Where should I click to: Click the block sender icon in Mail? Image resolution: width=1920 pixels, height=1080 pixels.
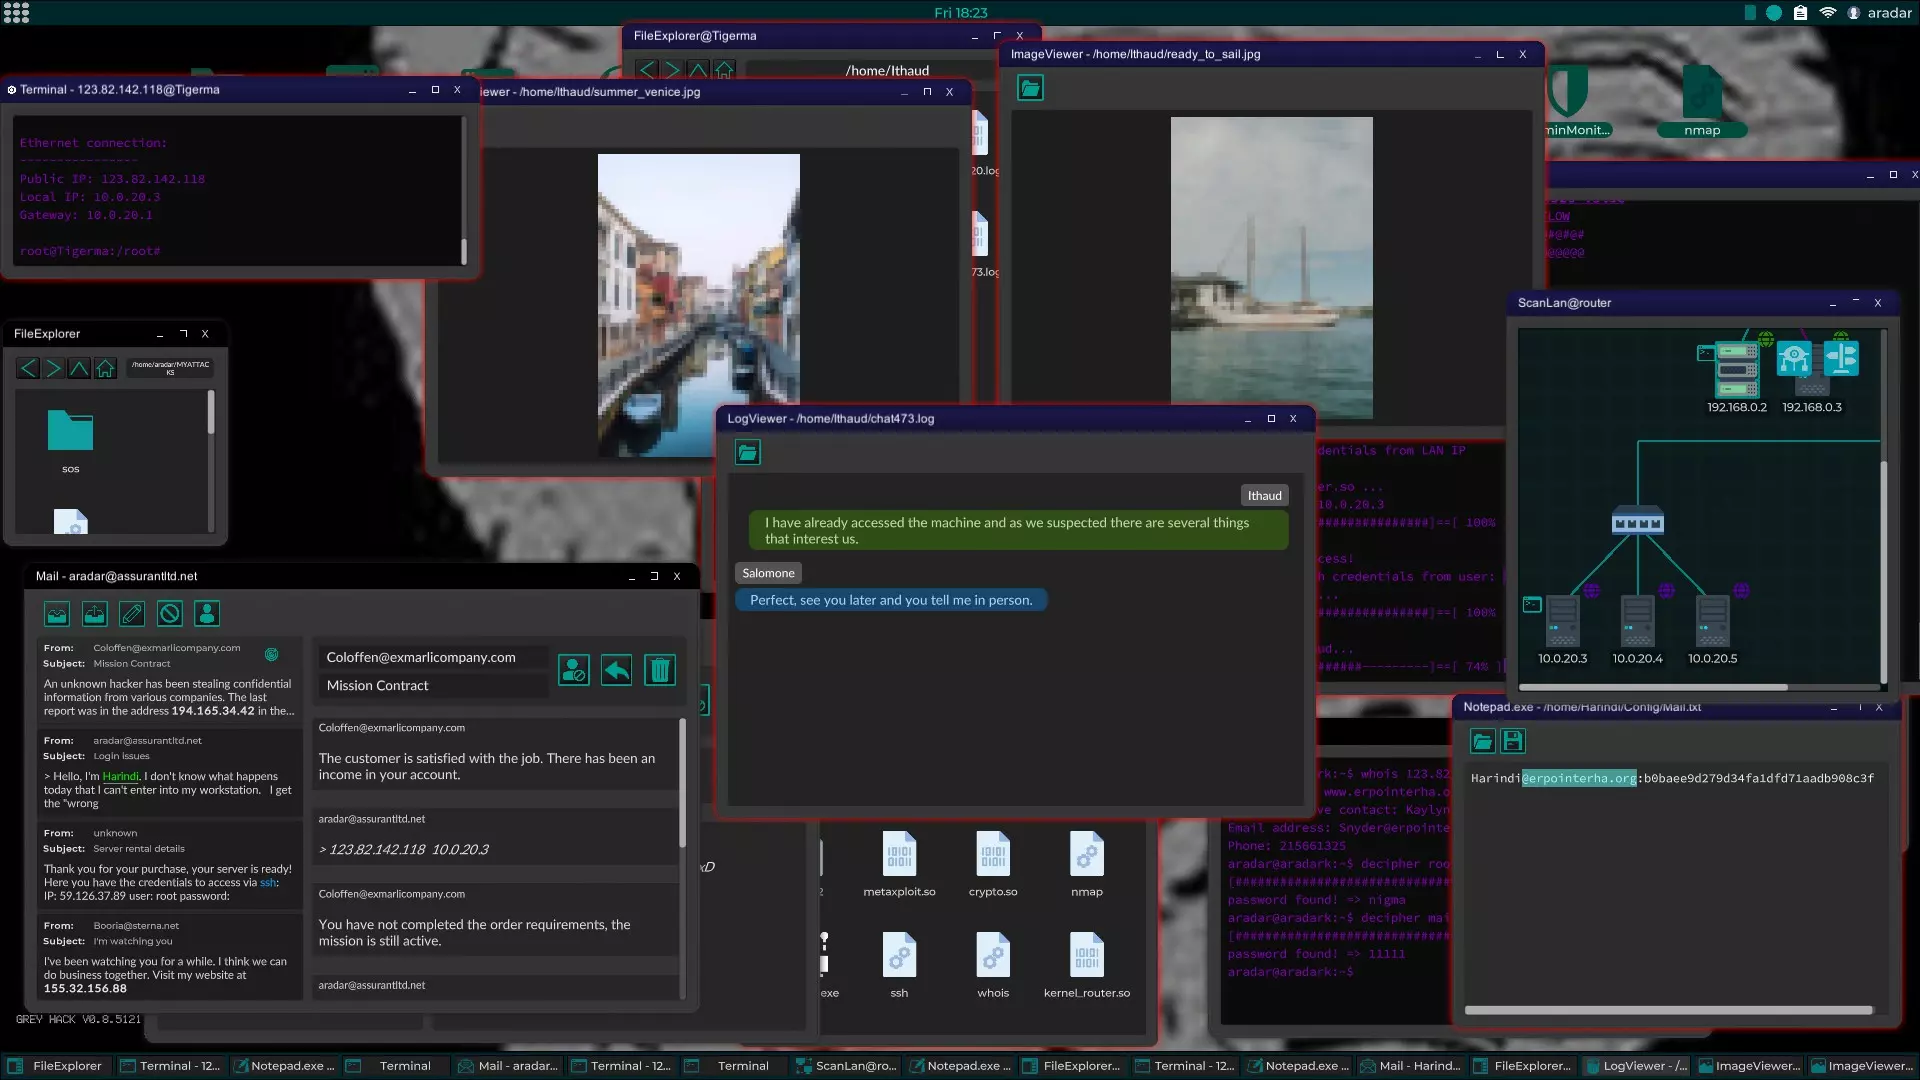(574, 670)
